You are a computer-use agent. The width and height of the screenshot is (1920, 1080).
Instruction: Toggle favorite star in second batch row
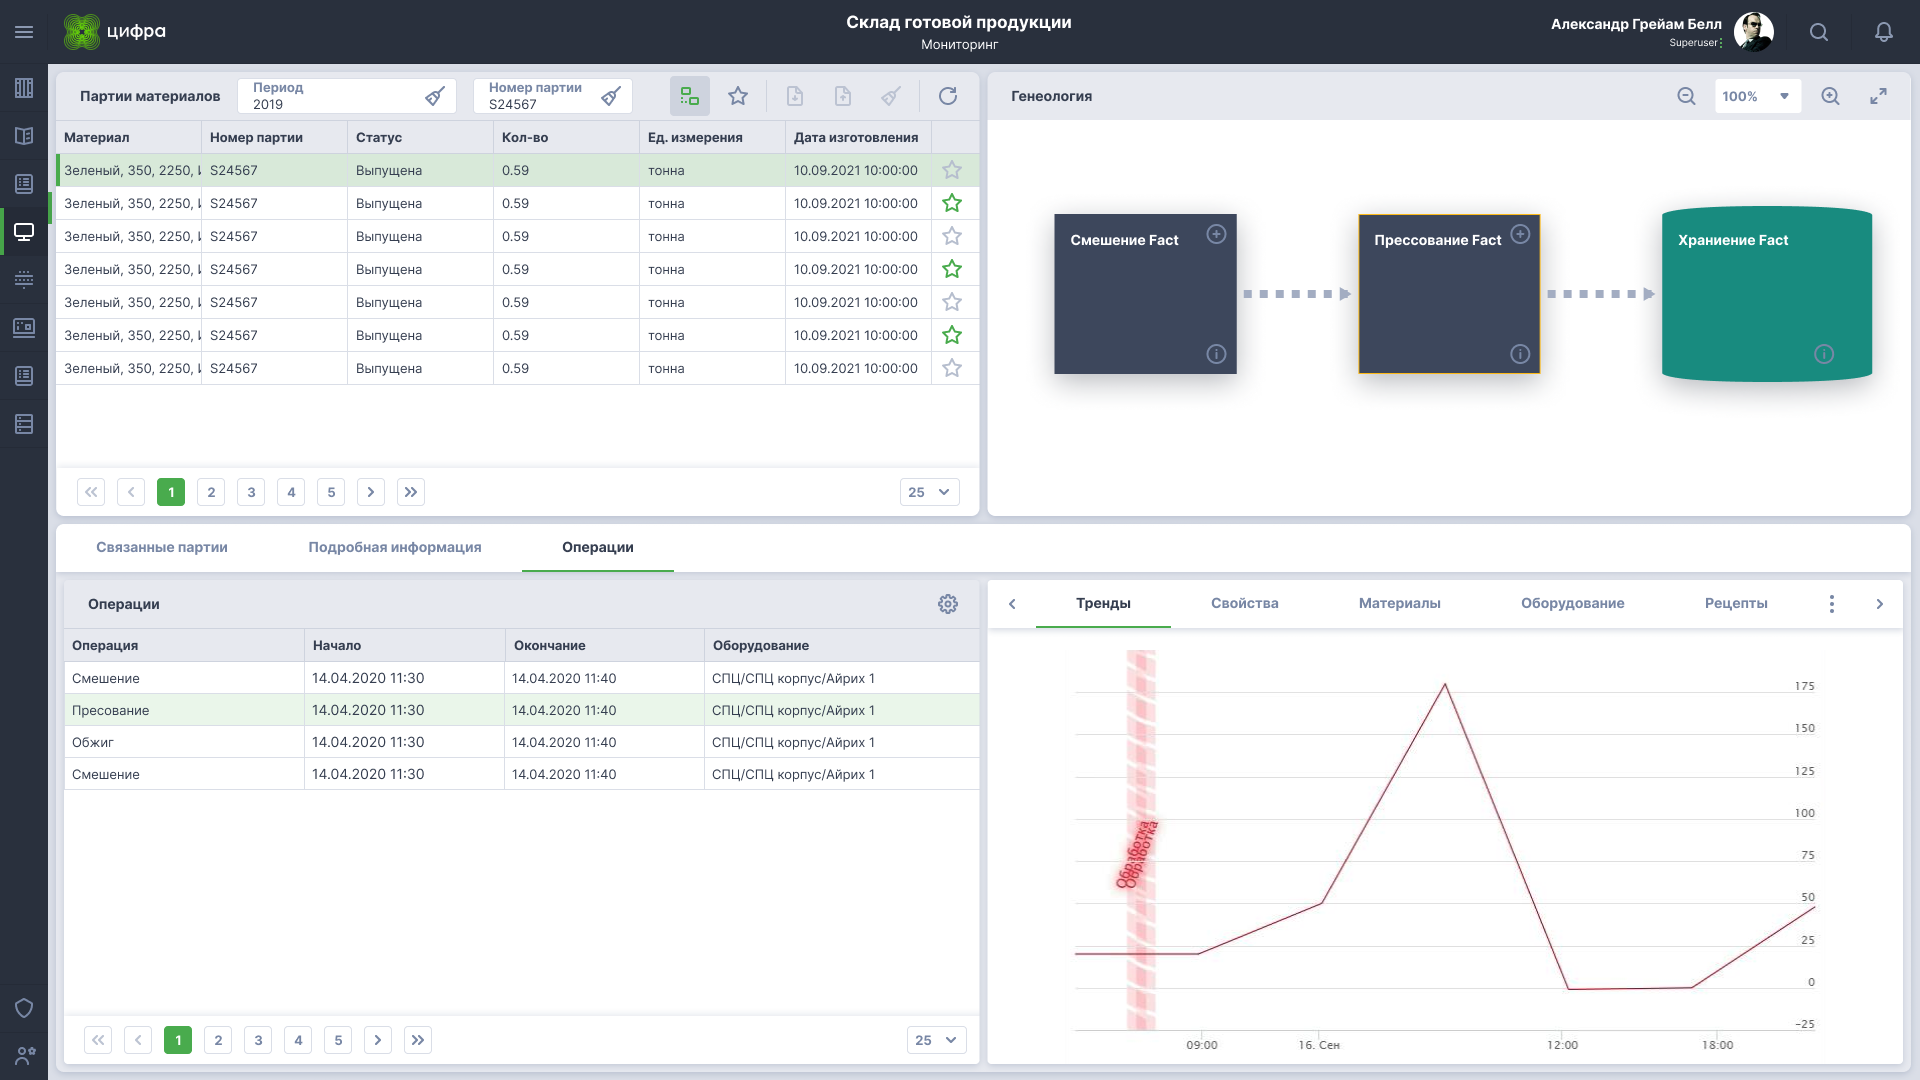(x=952, y=203)
